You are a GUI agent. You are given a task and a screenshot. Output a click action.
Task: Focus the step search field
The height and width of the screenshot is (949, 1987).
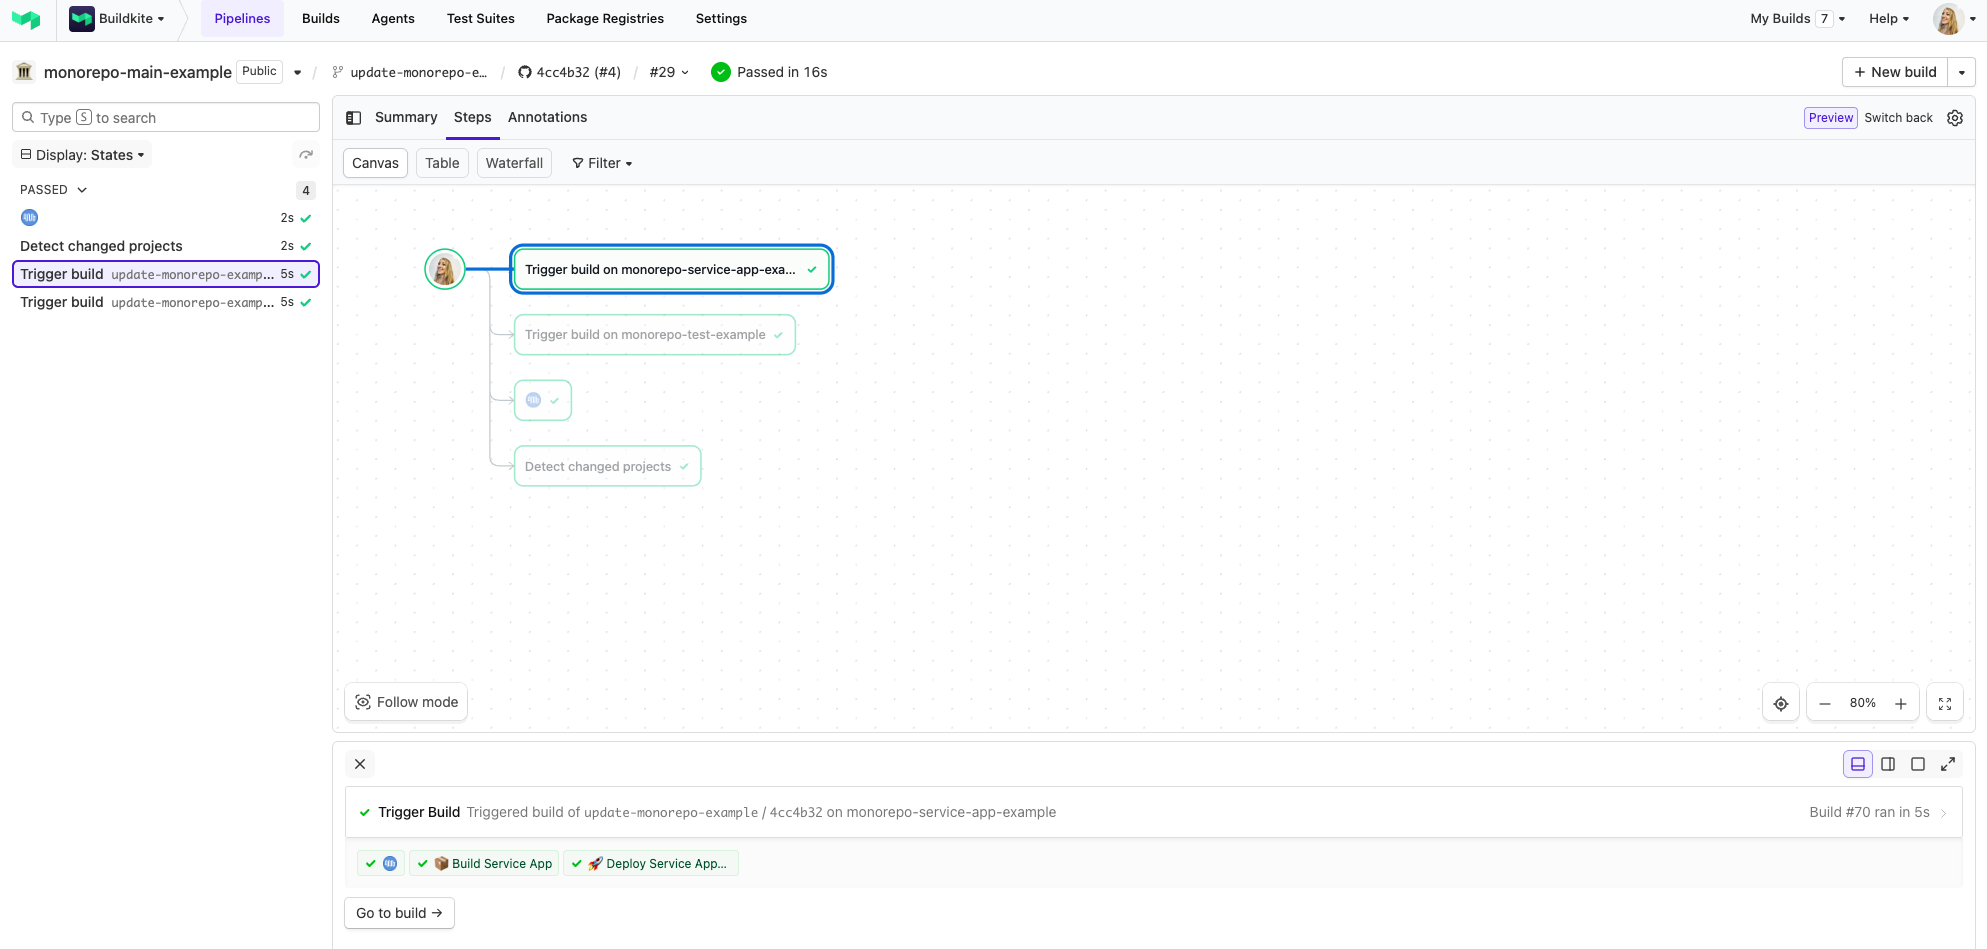coord(166,118)
